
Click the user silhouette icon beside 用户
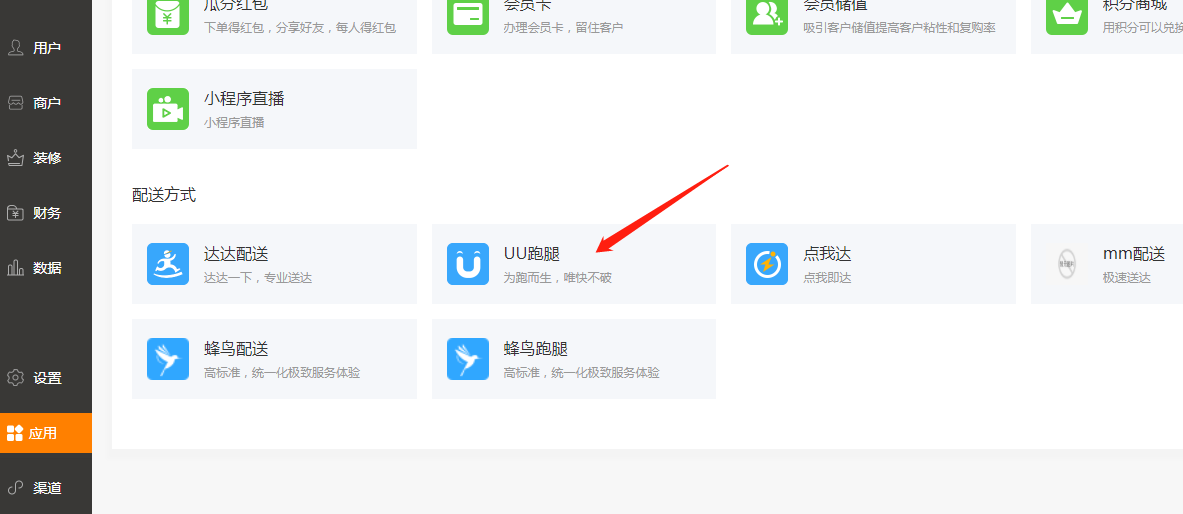(15, 48)
